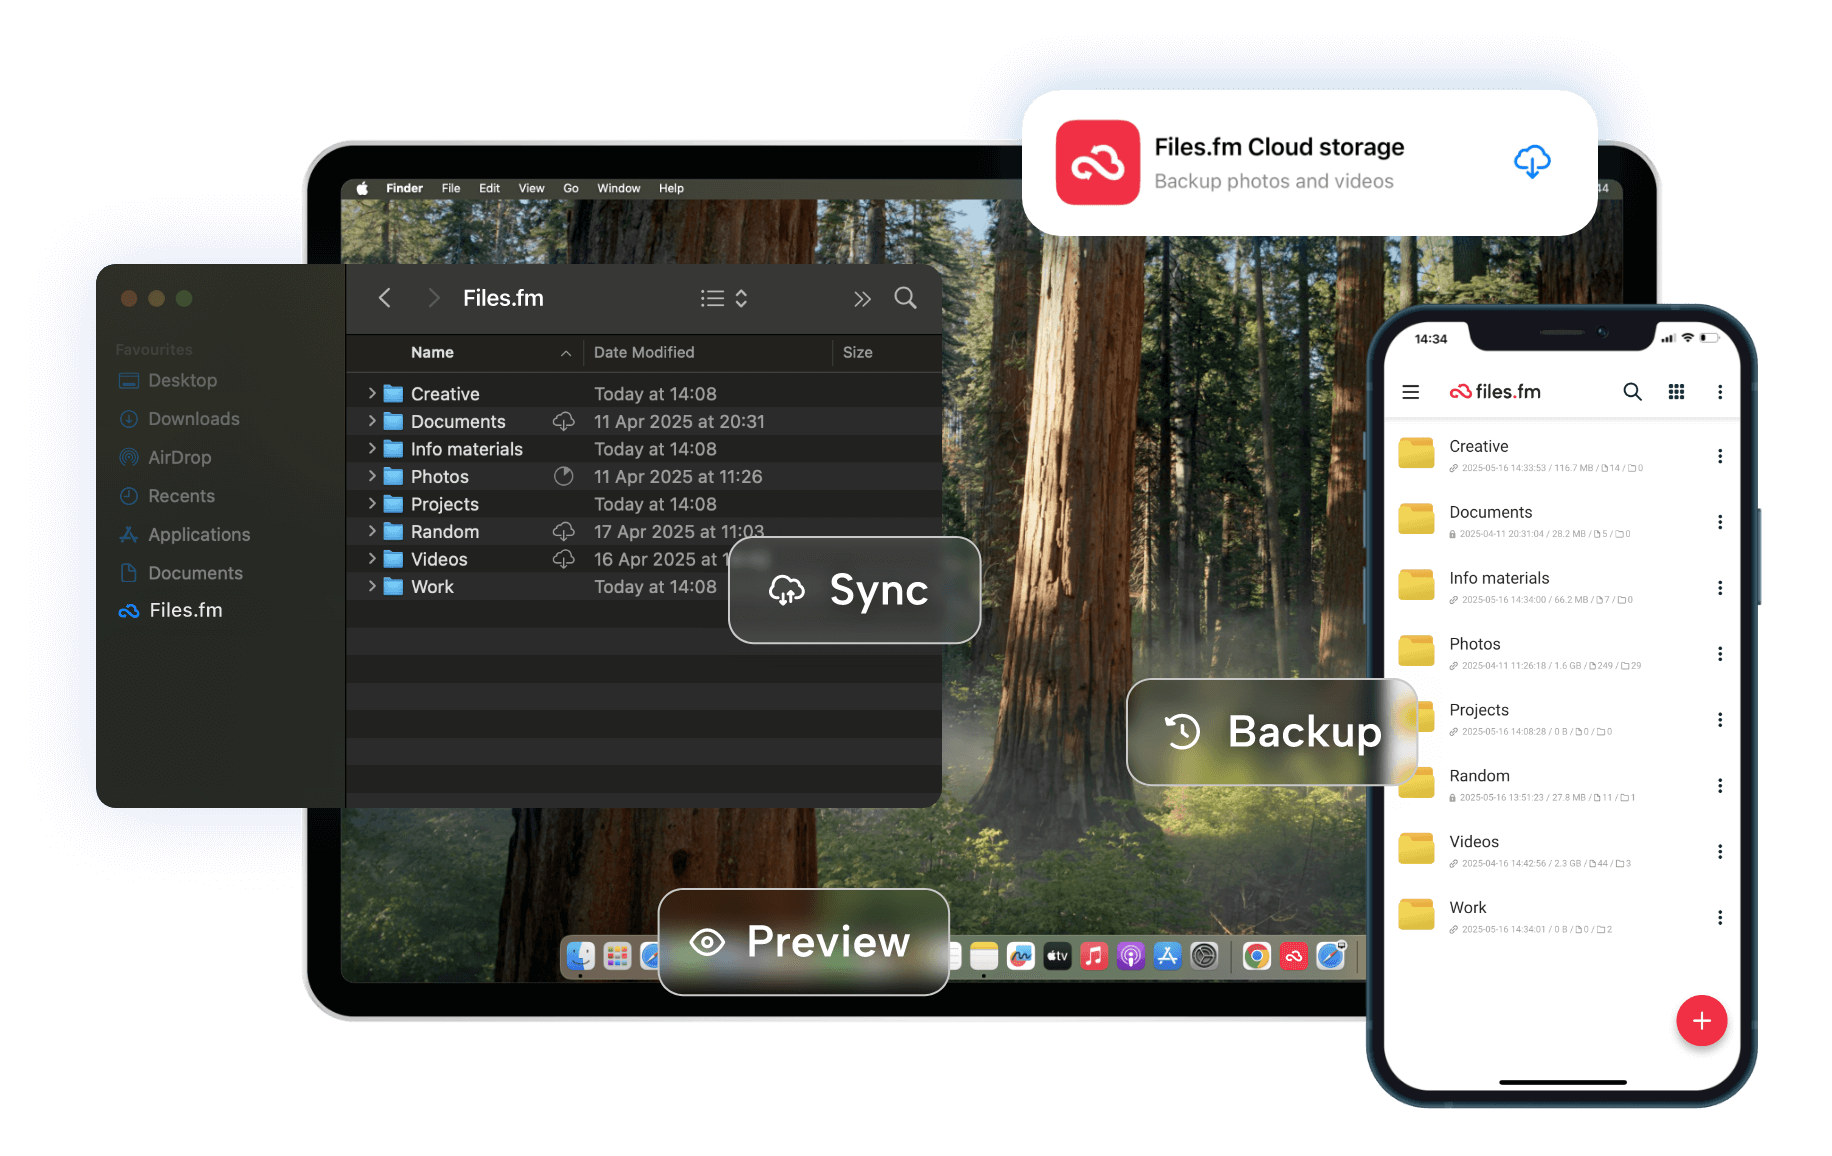Switch to grid view in mobile app

(1677, 392)
